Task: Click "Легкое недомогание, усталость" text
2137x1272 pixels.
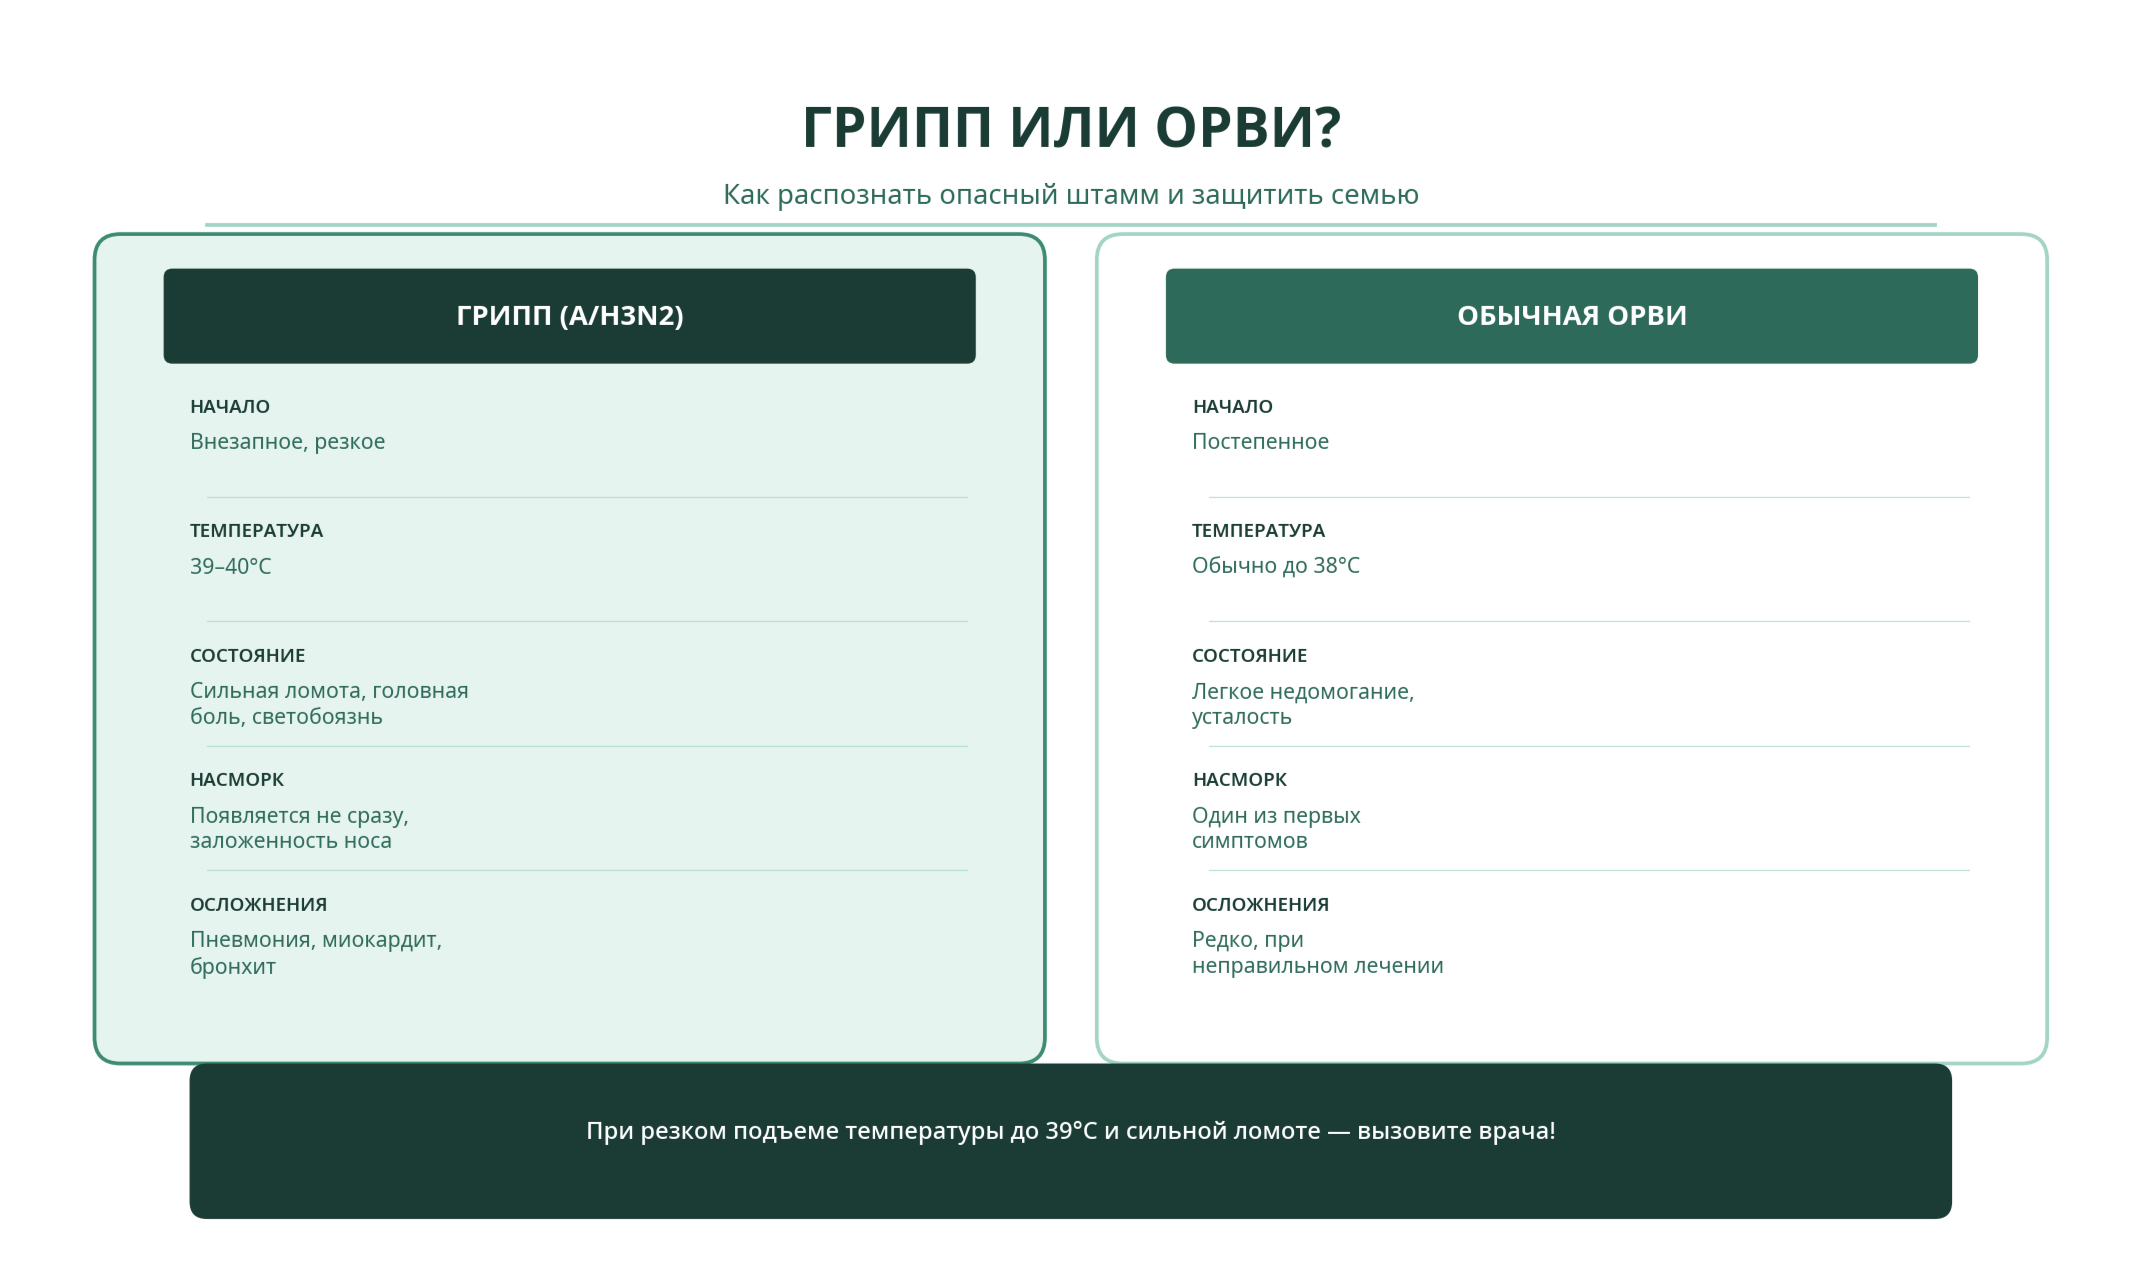Action: pos(1302,703)
